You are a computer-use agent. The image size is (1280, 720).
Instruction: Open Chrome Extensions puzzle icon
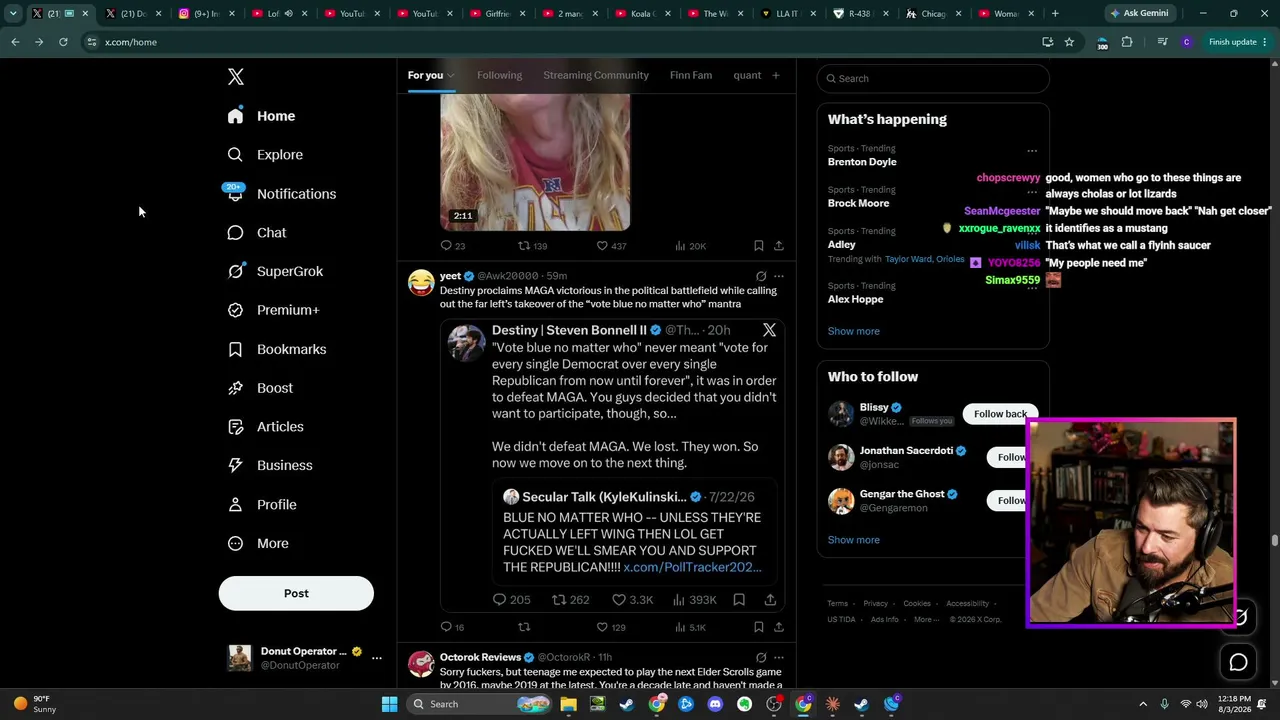(x=1127, y=42)
